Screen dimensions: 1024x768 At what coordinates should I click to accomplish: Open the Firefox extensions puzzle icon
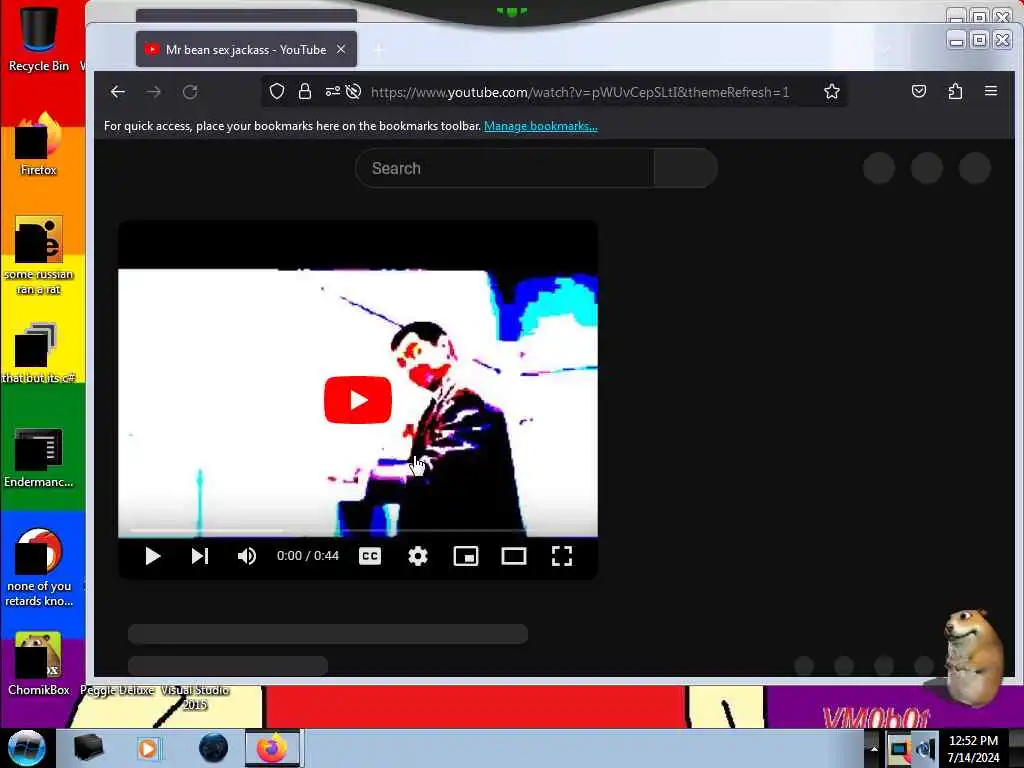click(x=955, y=91)
